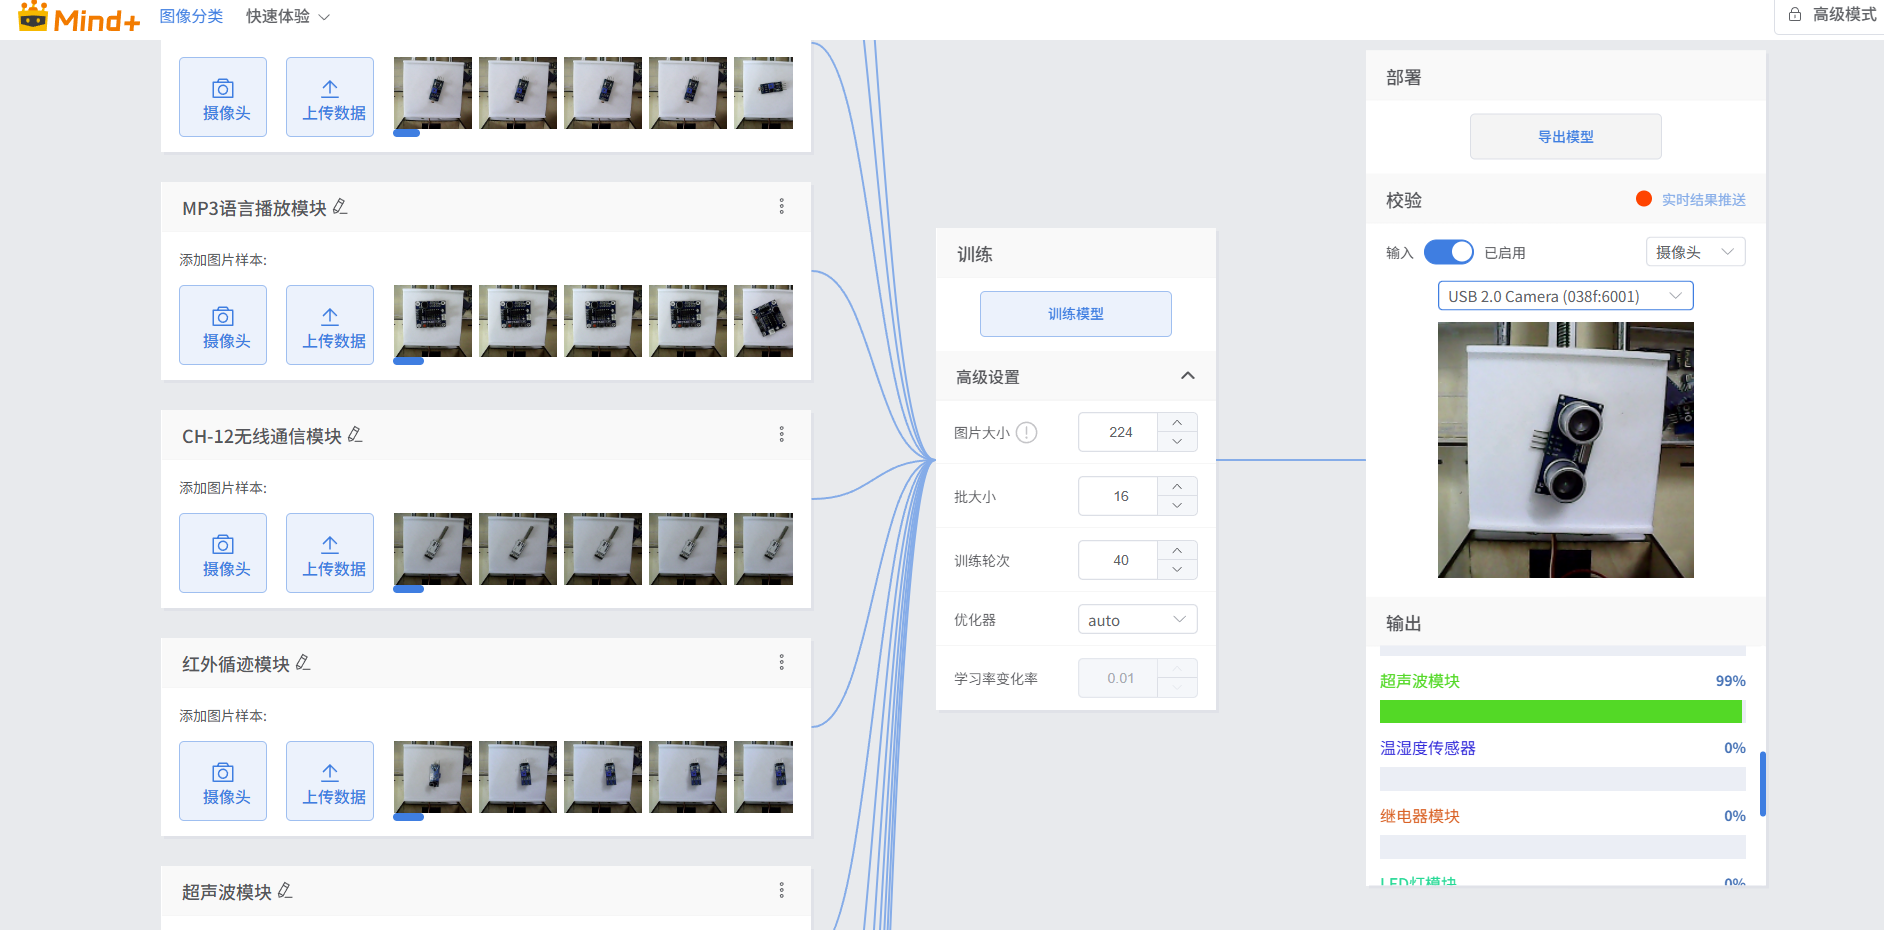Click the pencil icon next to MP3语言播放模块
1884x930 pixels.
point(340,207)
